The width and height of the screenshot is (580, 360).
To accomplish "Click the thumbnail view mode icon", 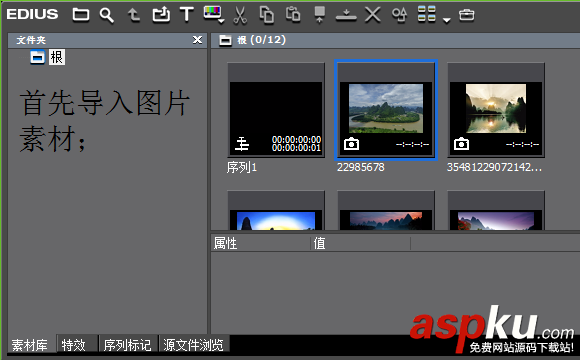I will click(426, 14).
